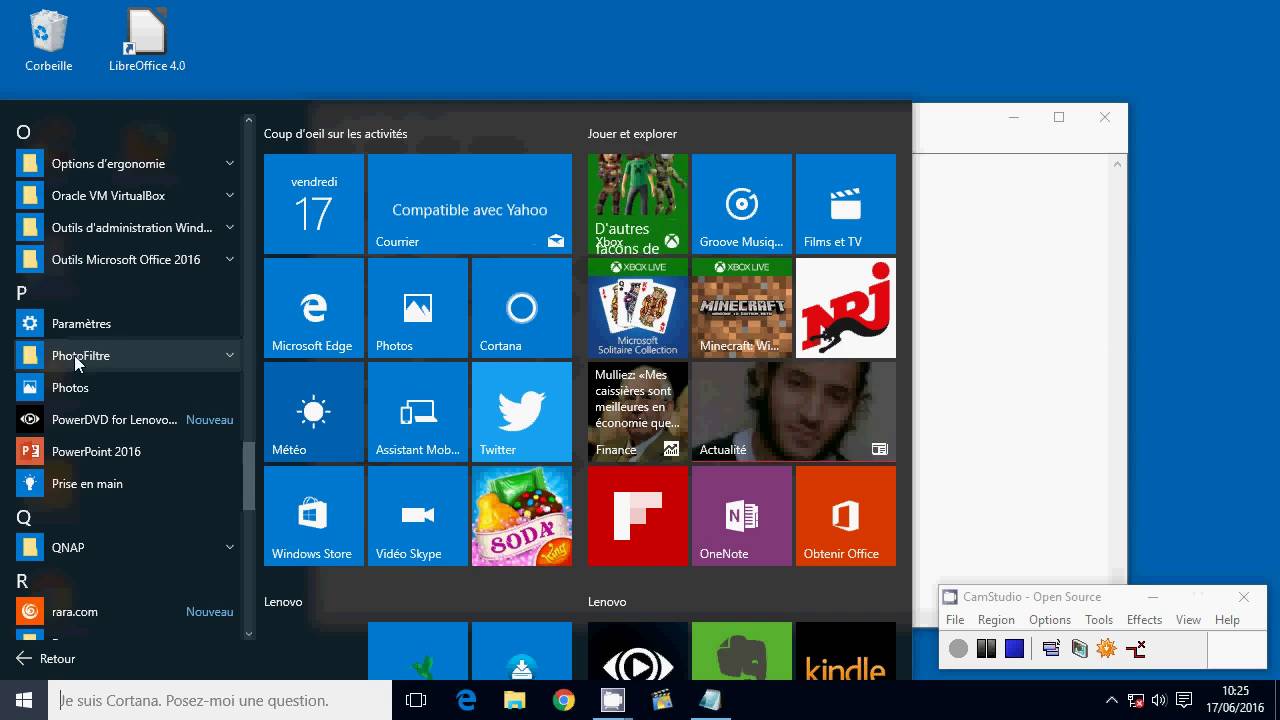Open the Microsoft Solitaire Collection tile
The width and height of the screenshot is (1280, 720).
(x=638, y=308)
